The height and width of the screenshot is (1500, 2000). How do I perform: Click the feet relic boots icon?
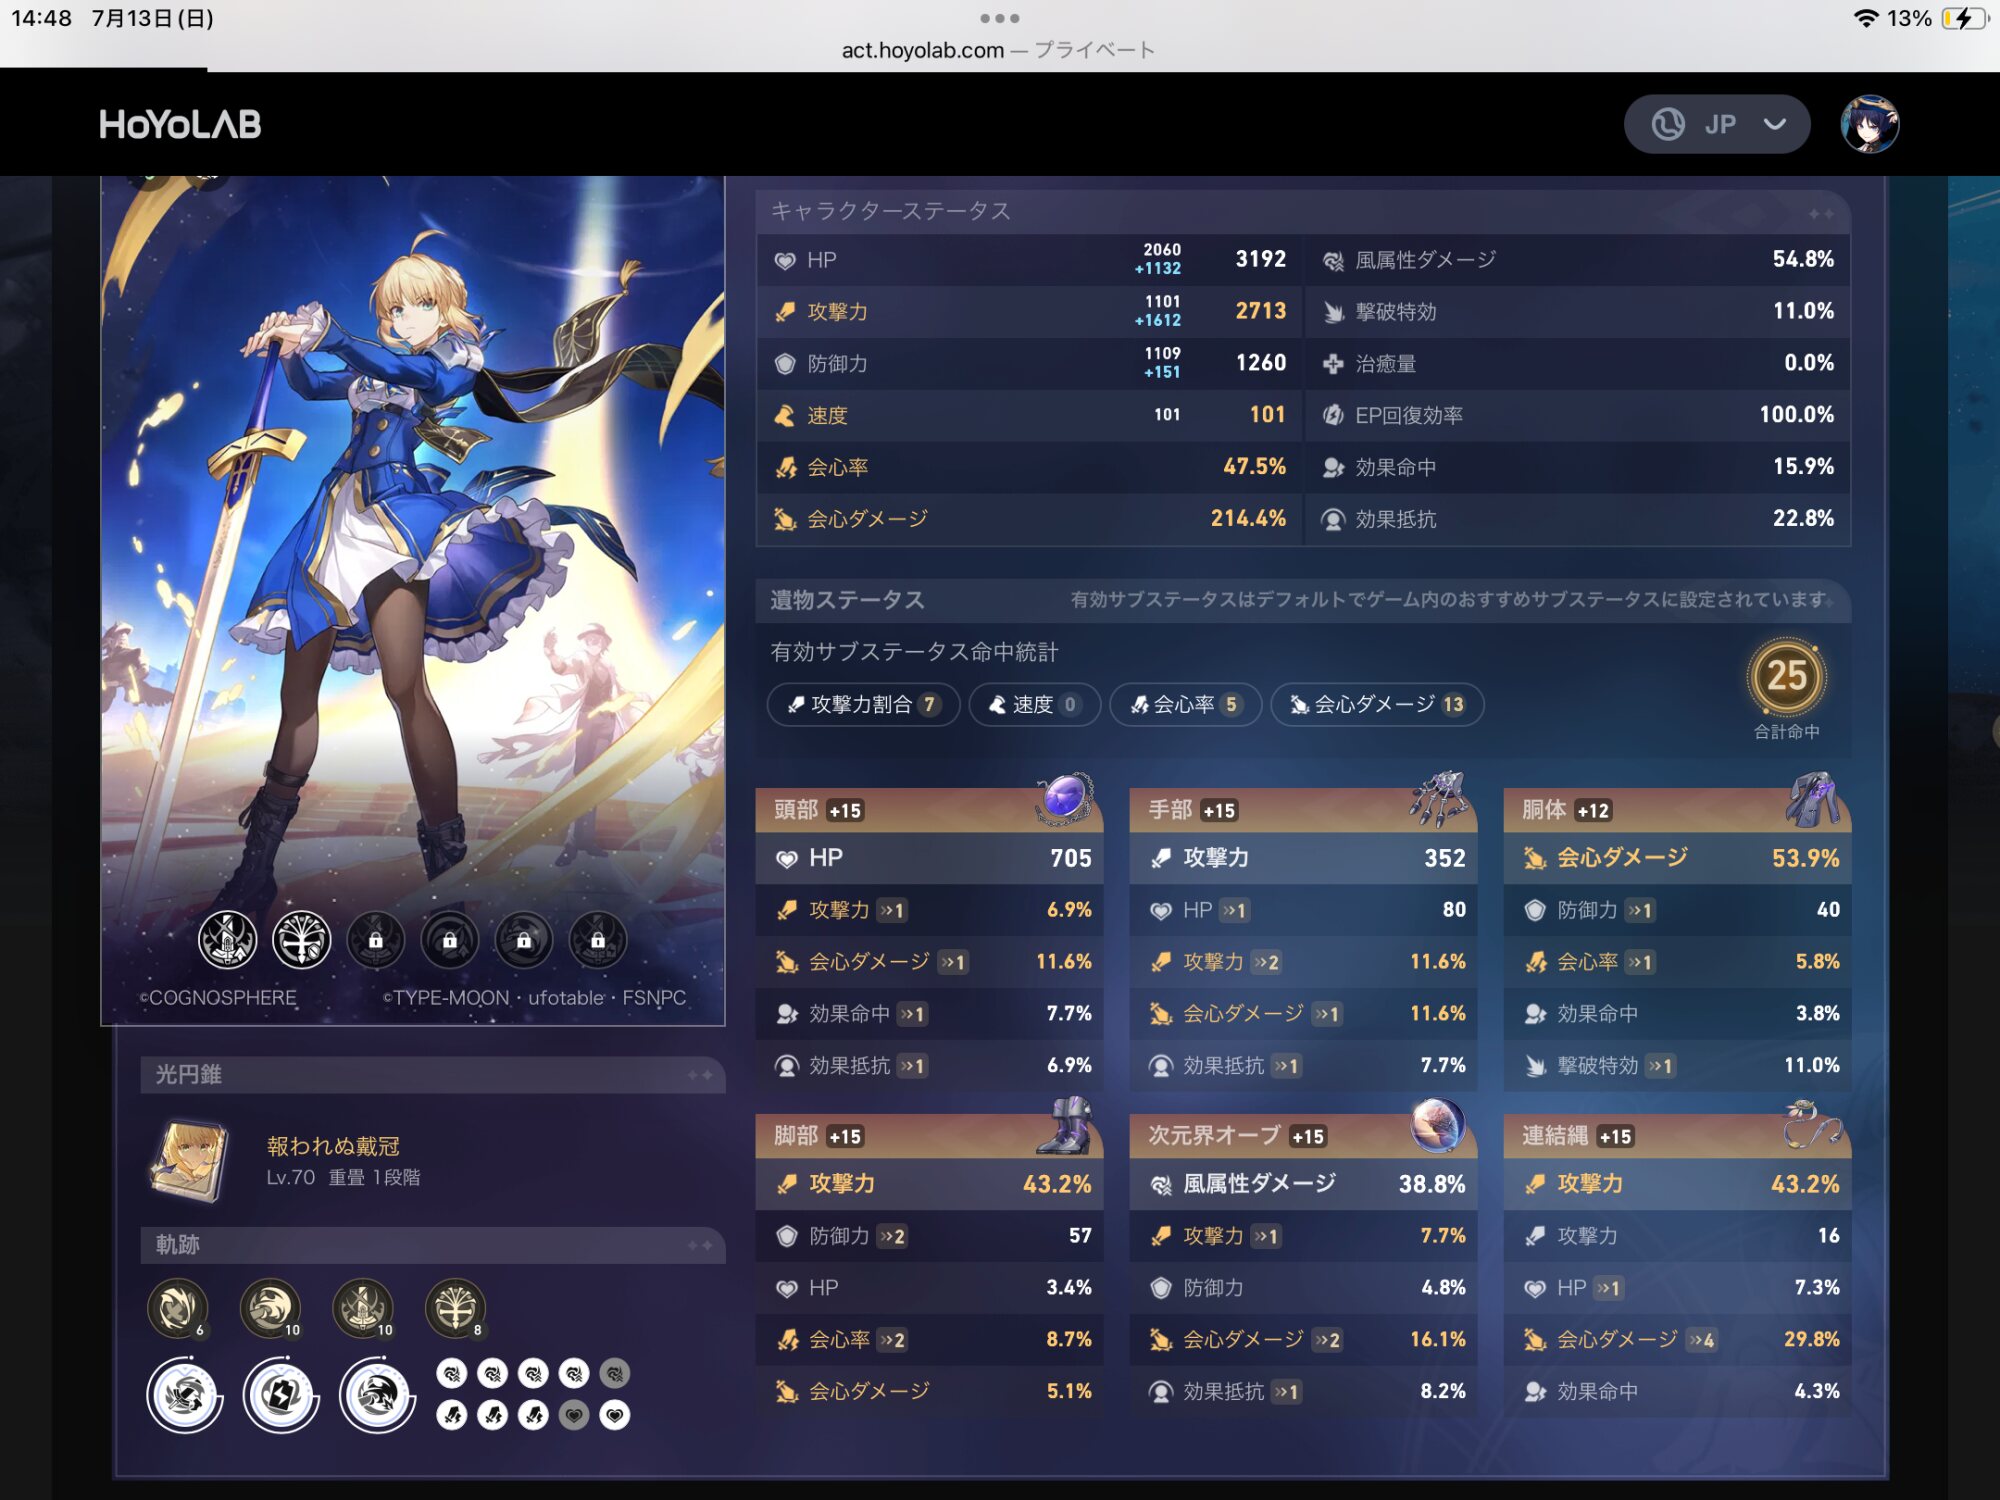click(1066, 1125)
